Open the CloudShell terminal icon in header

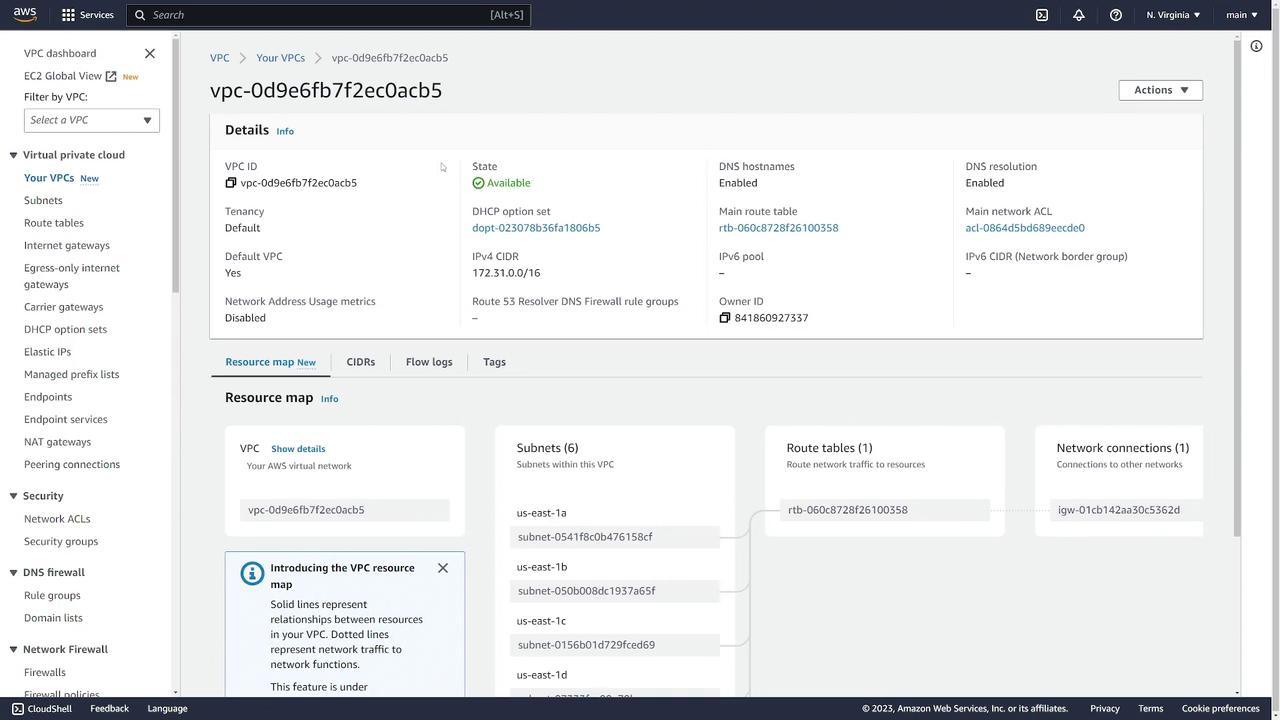pos(1042,15)
